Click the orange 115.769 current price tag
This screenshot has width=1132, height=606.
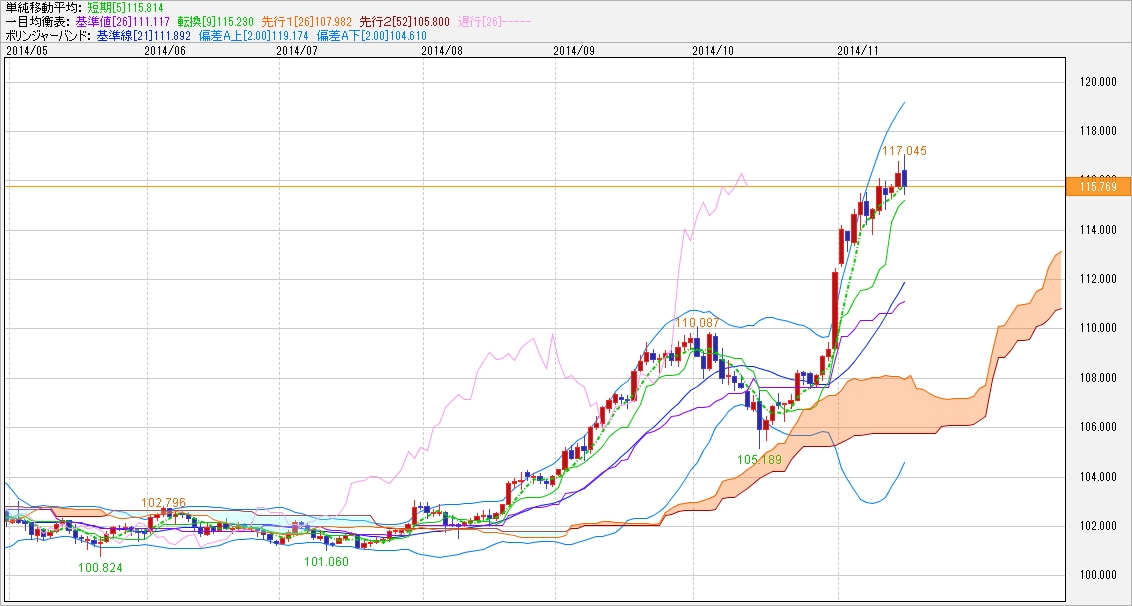1096,186
